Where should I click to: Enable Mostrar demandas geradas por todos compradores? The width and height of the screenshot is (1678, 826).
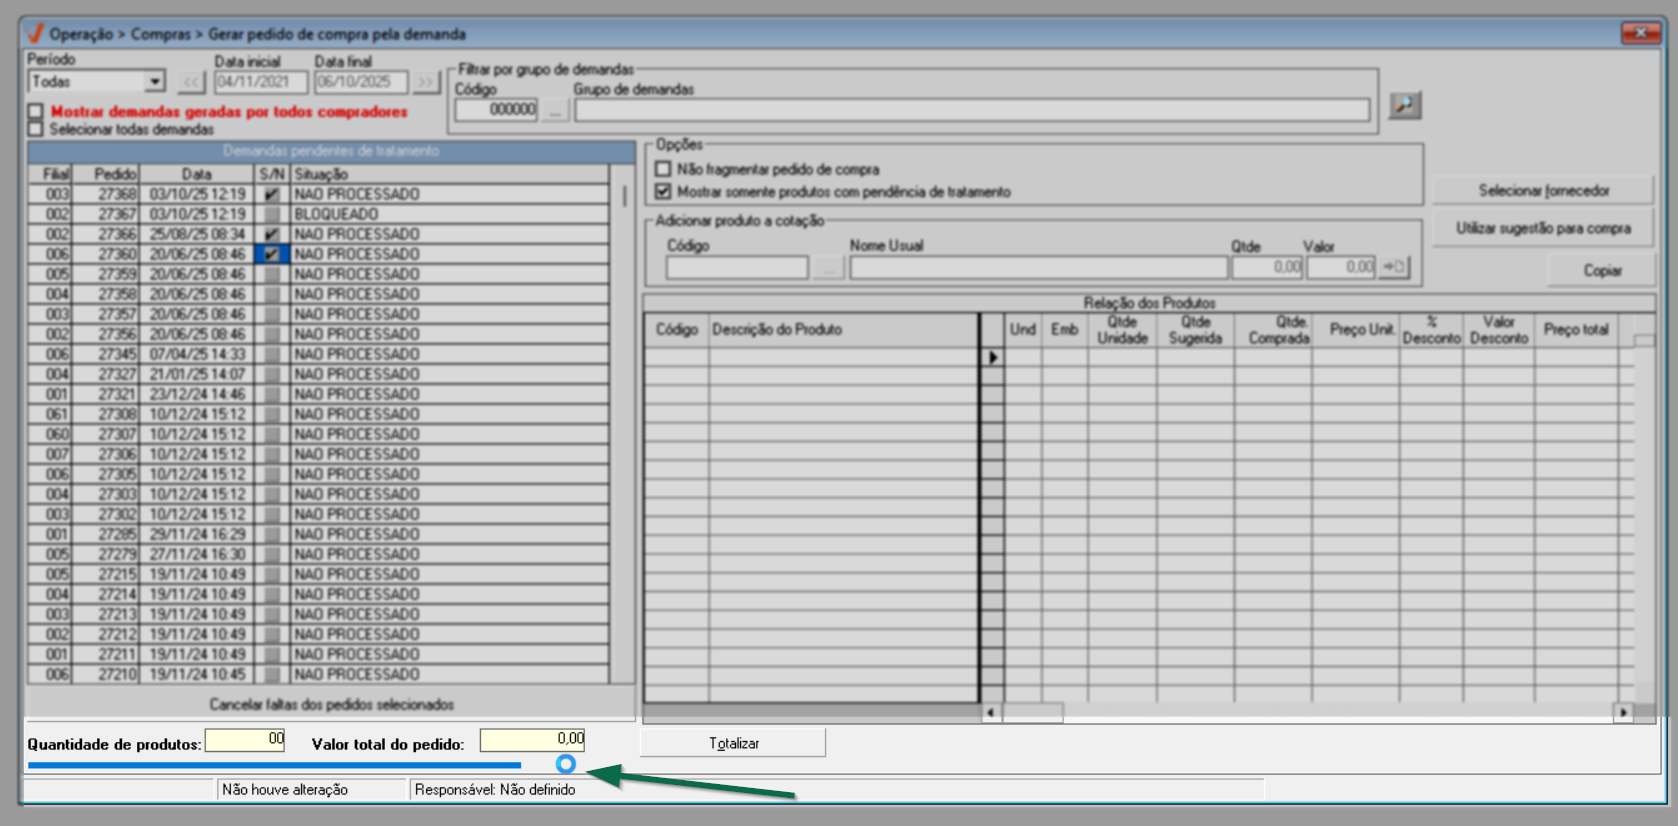coord(36,111)
